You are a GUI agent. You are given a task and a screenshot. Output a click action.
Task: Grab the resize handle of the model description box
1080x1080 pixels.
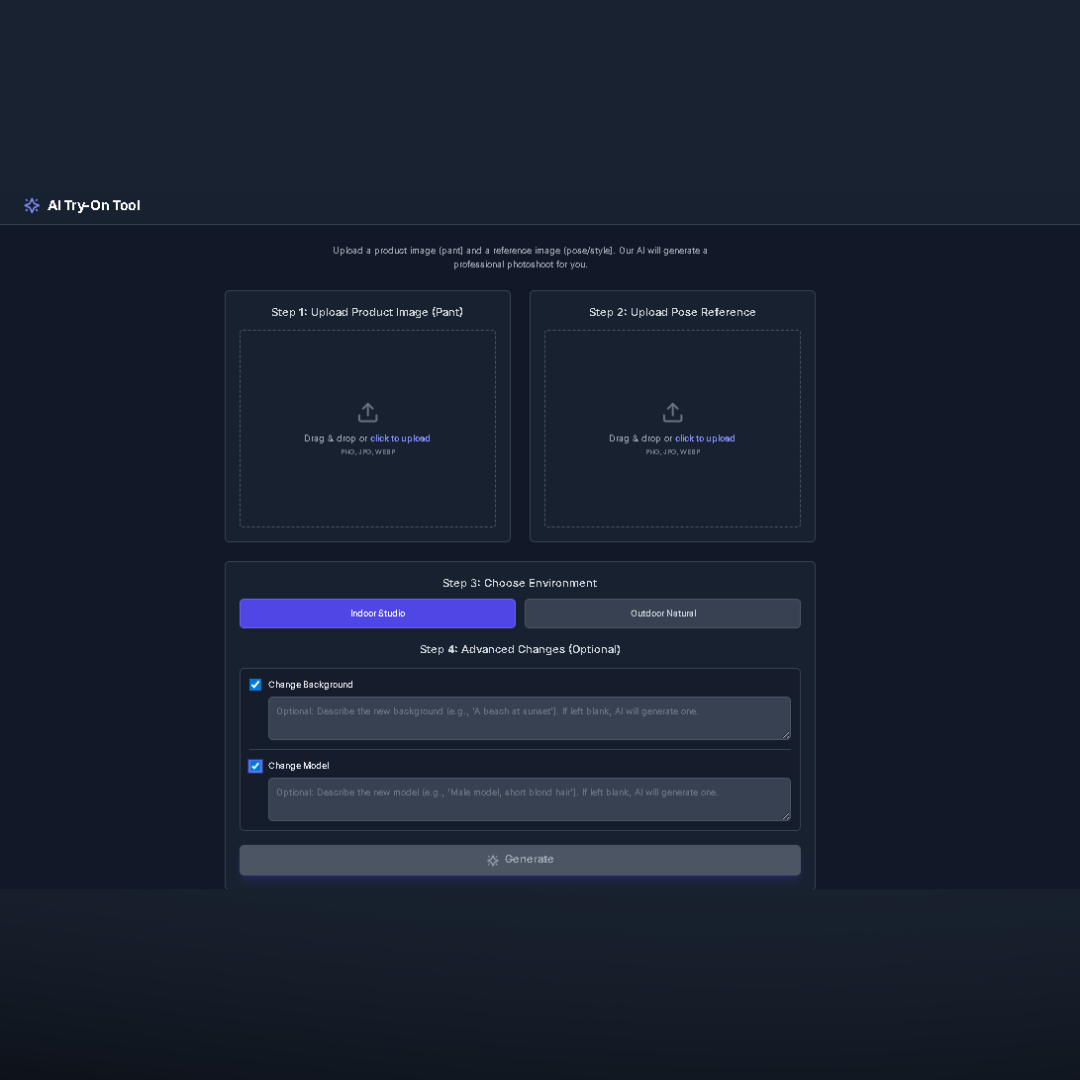pyautogui.click(x=785, y=816)
